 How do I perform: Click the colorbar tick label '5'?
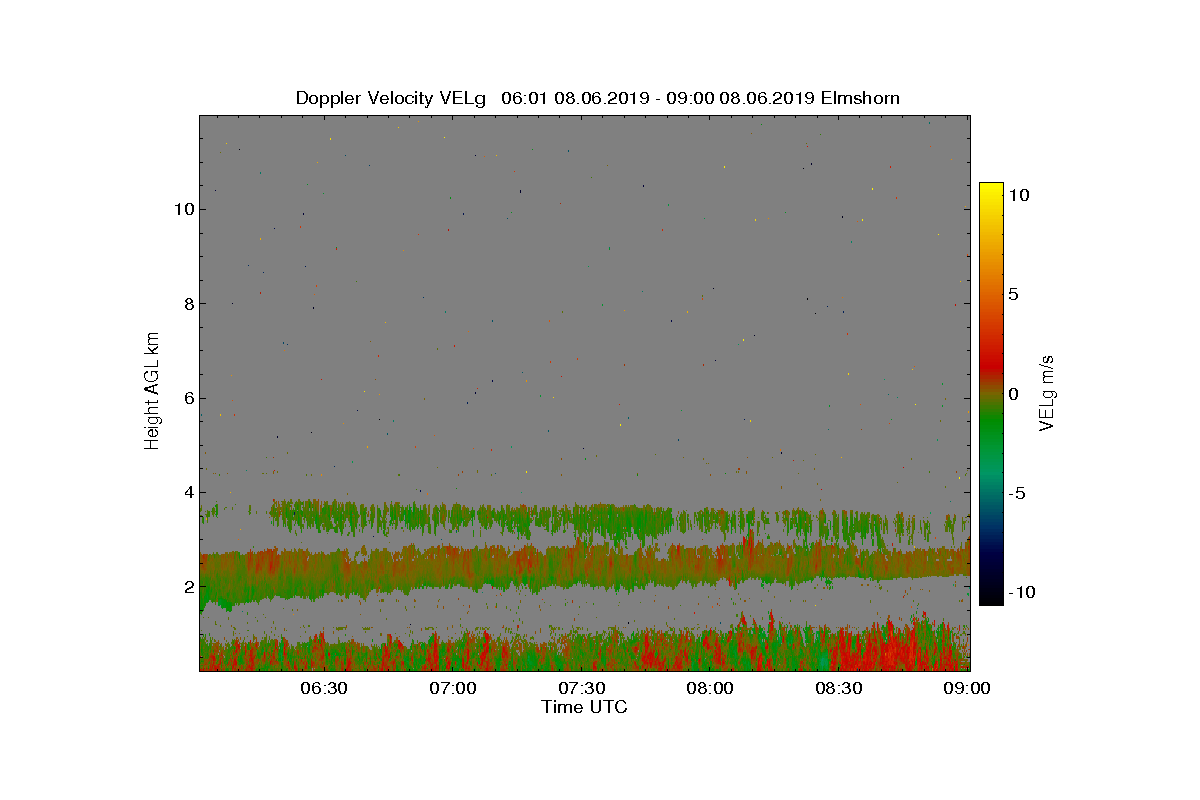[1012, 295]
